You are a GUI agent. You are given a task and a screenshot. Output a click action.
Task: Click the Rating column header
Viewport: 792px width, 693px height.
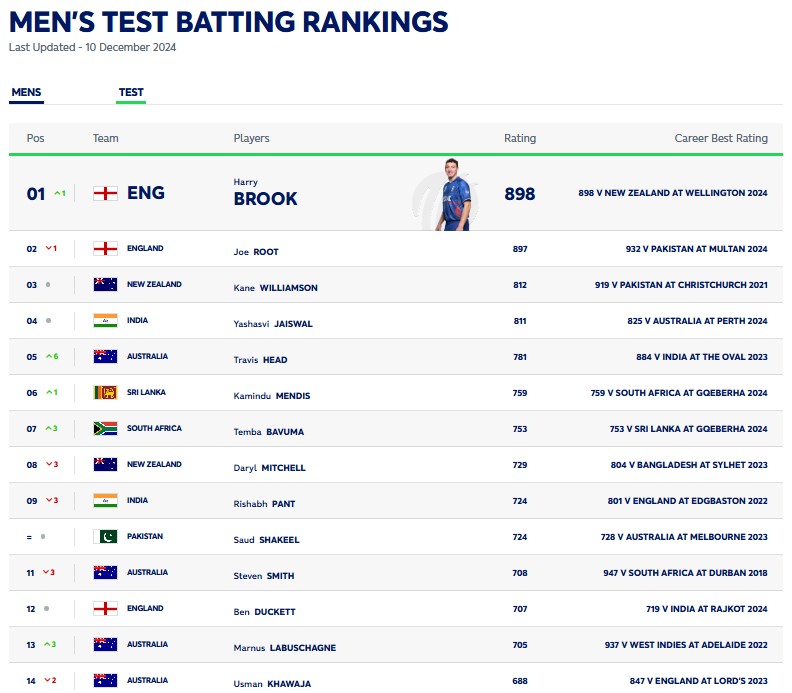520,139
